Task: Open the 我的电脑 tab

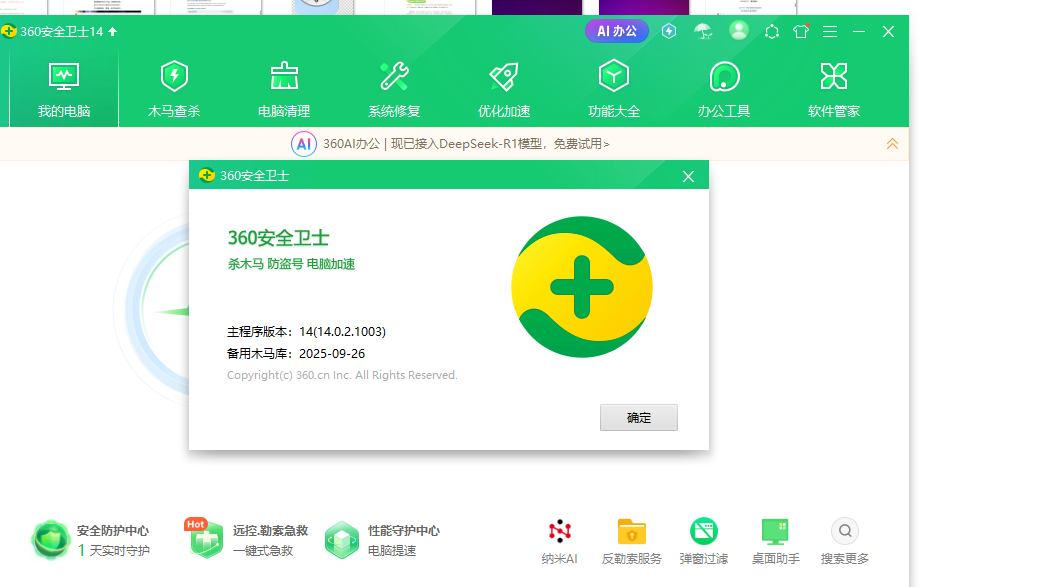Action: [x=63, y=89]
